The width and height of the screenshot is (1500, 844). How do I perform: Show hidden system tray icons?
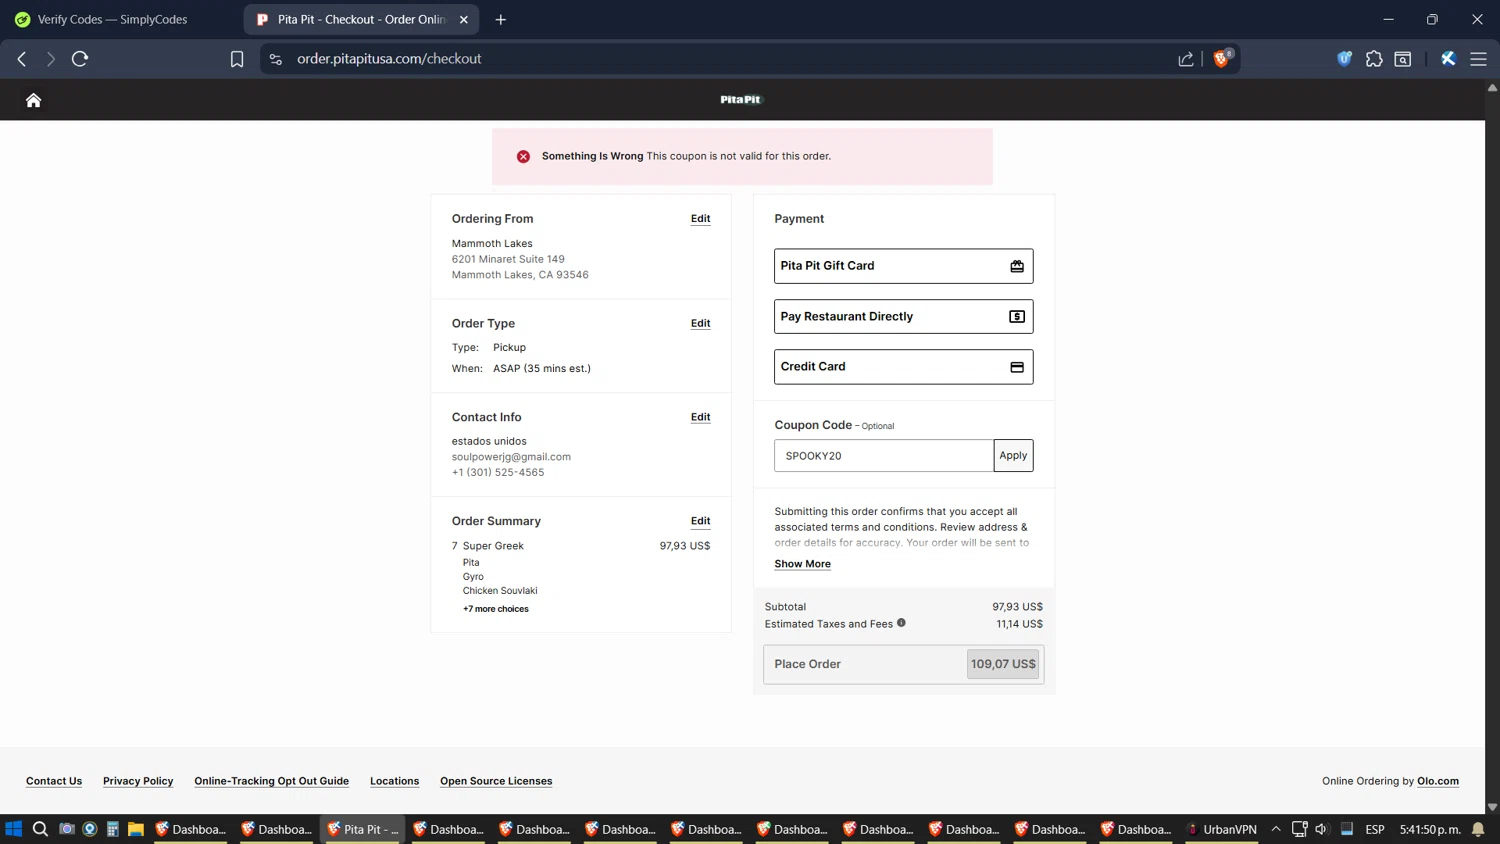(x=1276, y=829)
